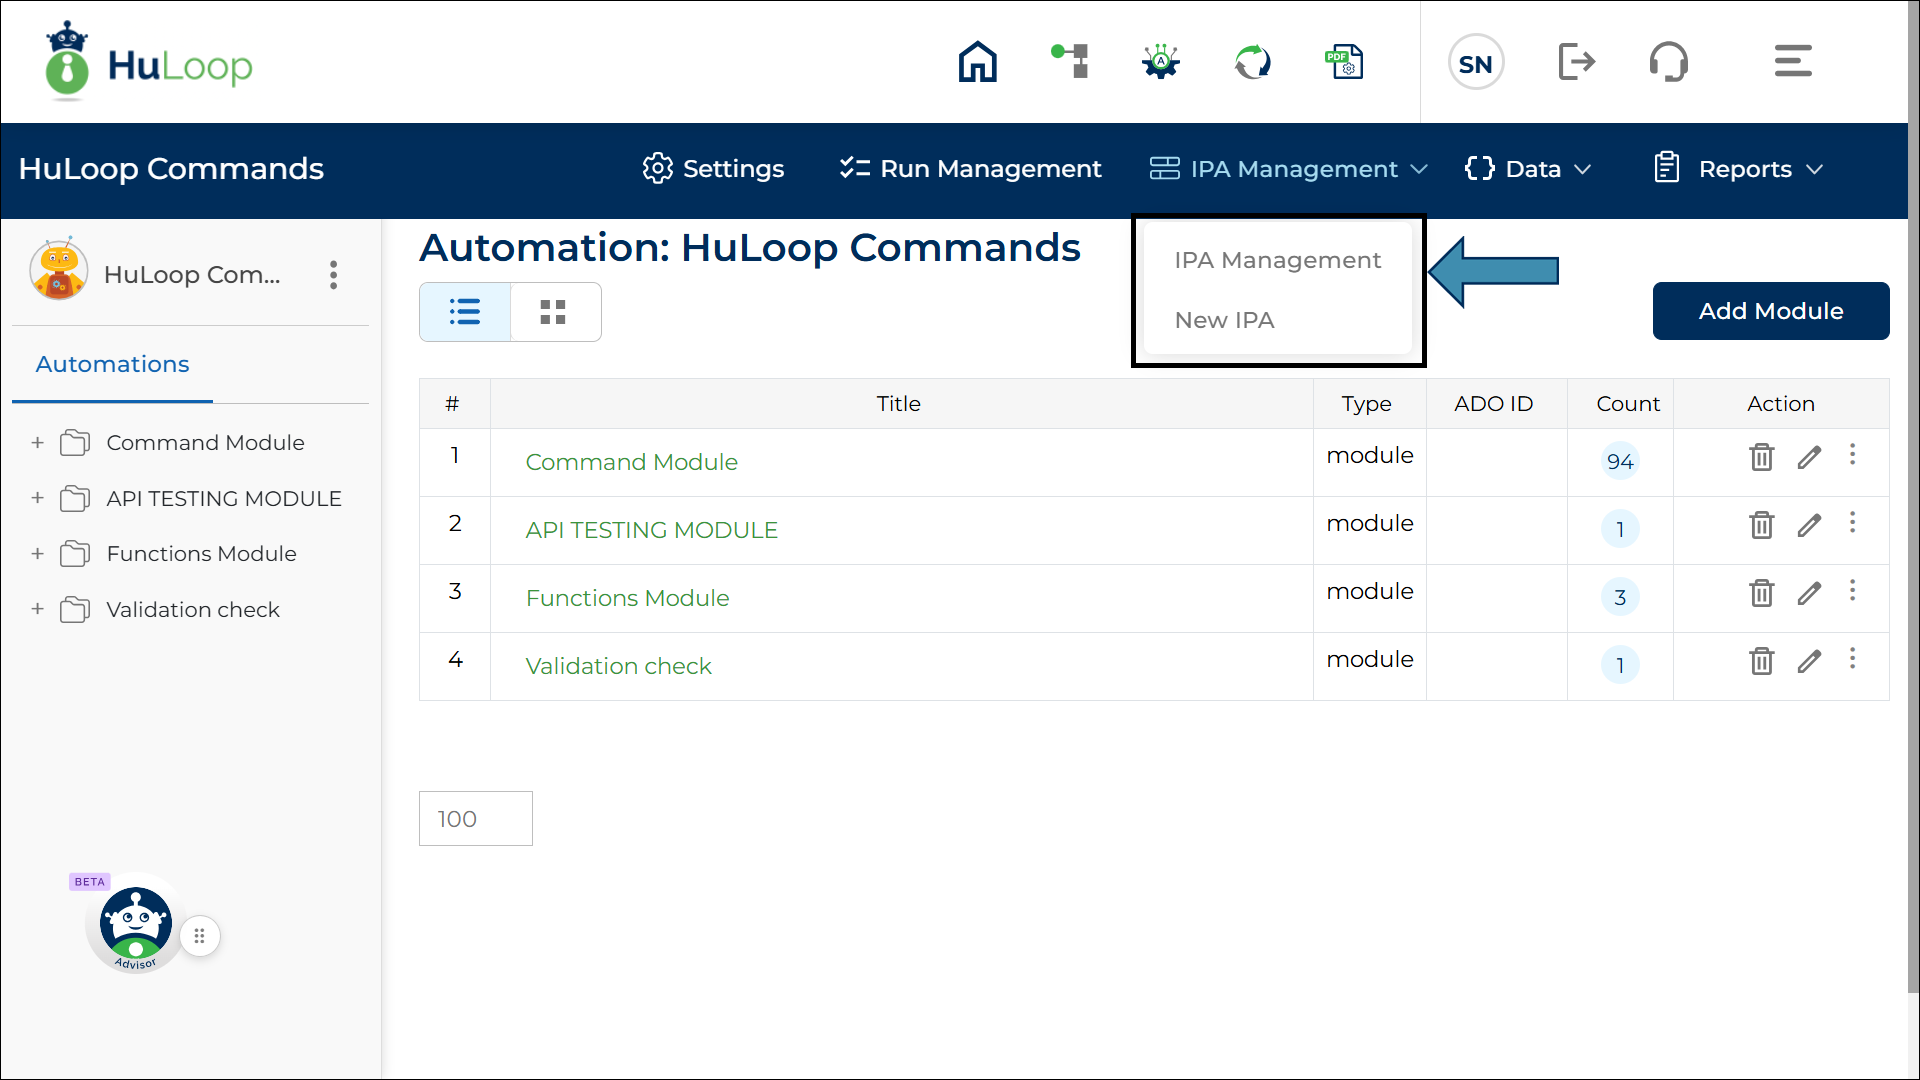Open kebab menu for Command Module row
The width and height of the screenshot is (1920, 1080).
click(1853, 456)
